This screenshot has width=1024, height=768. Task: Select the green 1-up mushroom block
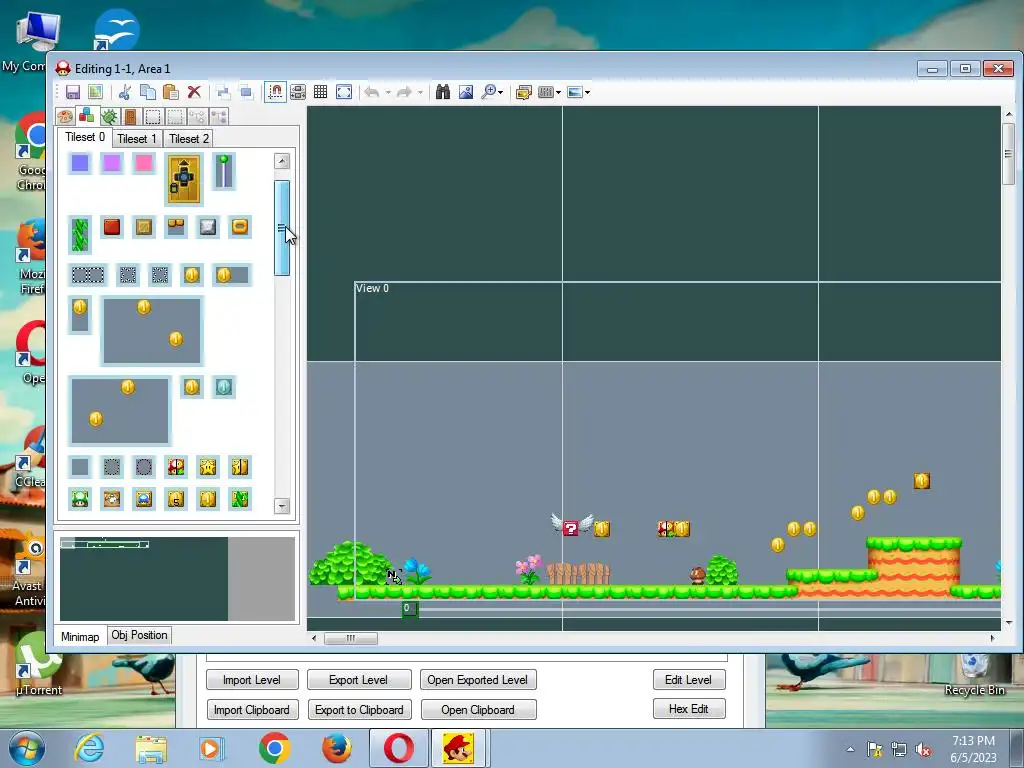pos(80,499)
